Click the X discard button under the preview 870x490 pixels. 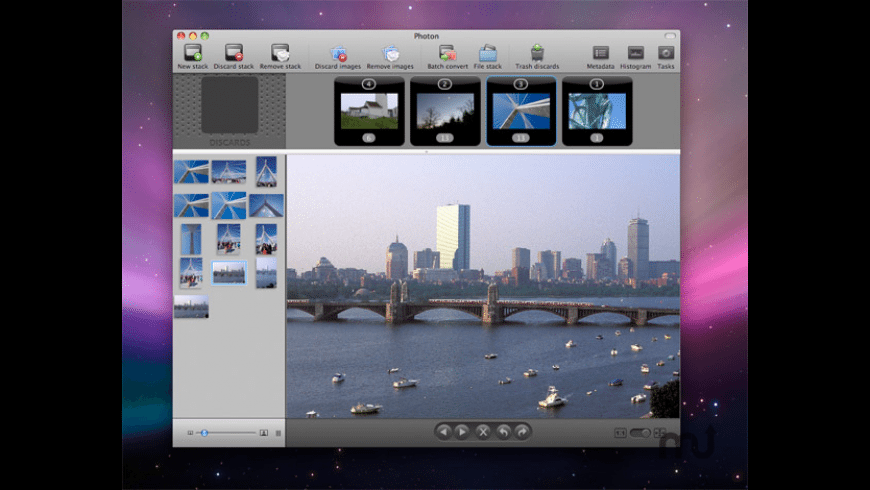483,432
